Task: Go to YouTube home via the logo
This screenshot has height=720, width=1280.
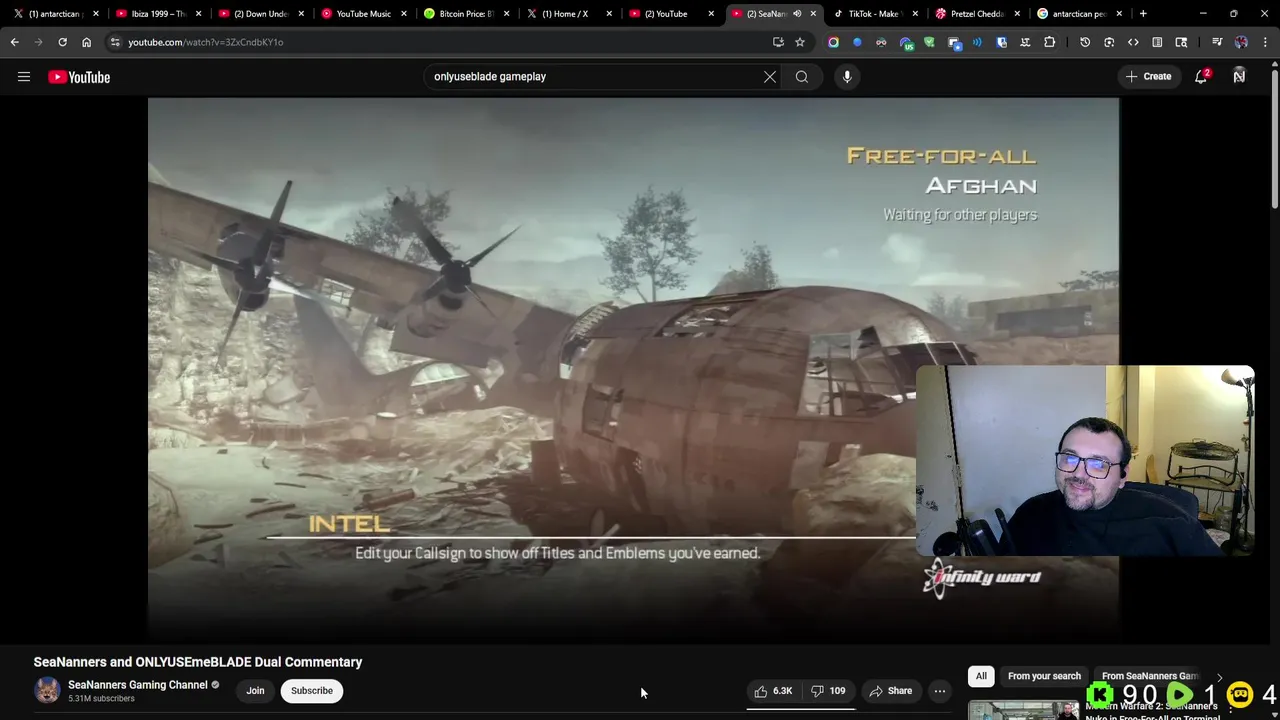Action: 79,77
